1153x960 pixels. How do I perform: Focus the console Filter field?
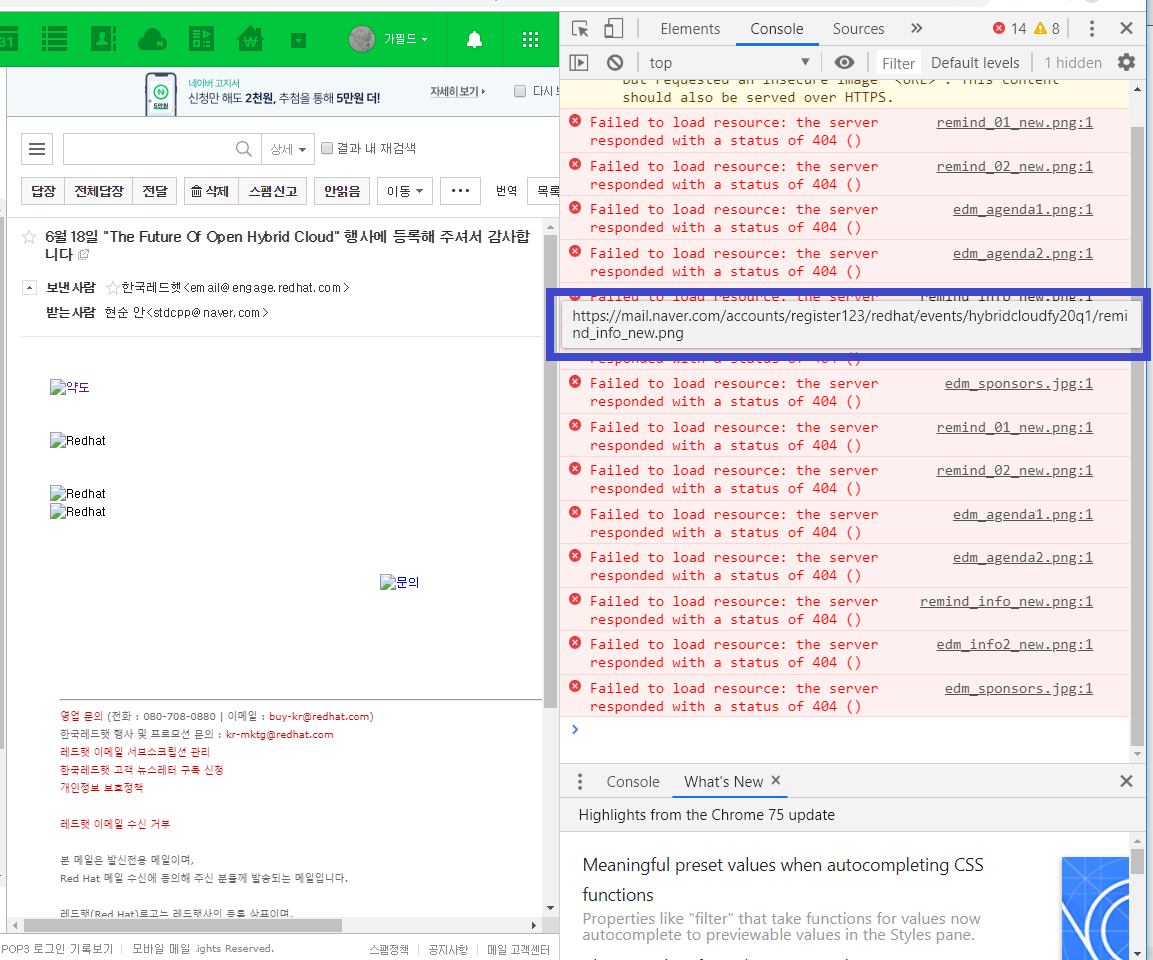898,63
